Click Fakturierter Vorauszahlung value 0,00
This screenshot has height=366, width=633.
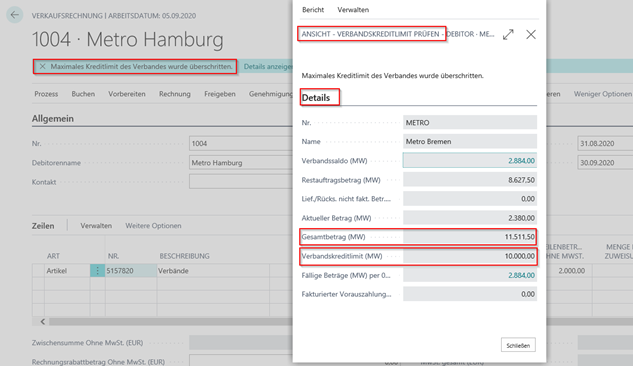470,294
